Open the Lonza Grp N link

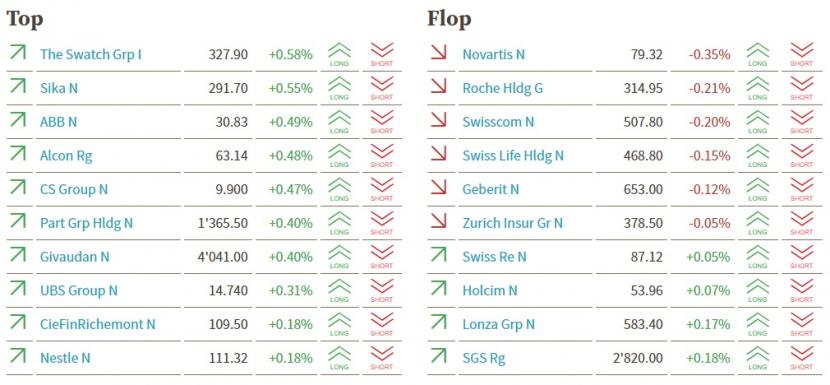(499, 324)
